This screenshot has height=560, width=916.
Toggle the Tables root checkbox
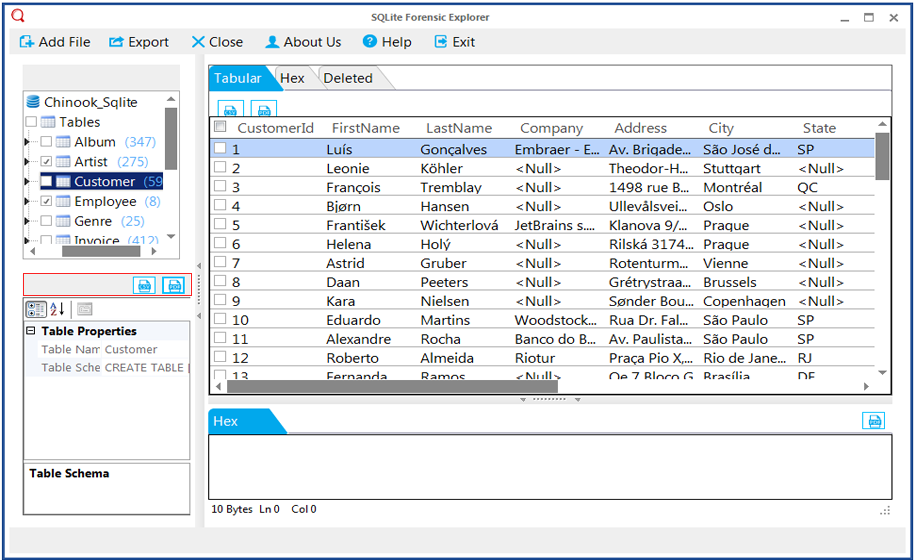click(32, 122)
